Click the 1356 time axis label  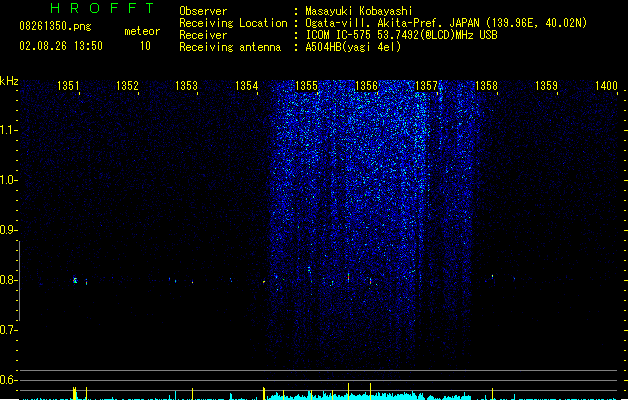pos(367,86)
